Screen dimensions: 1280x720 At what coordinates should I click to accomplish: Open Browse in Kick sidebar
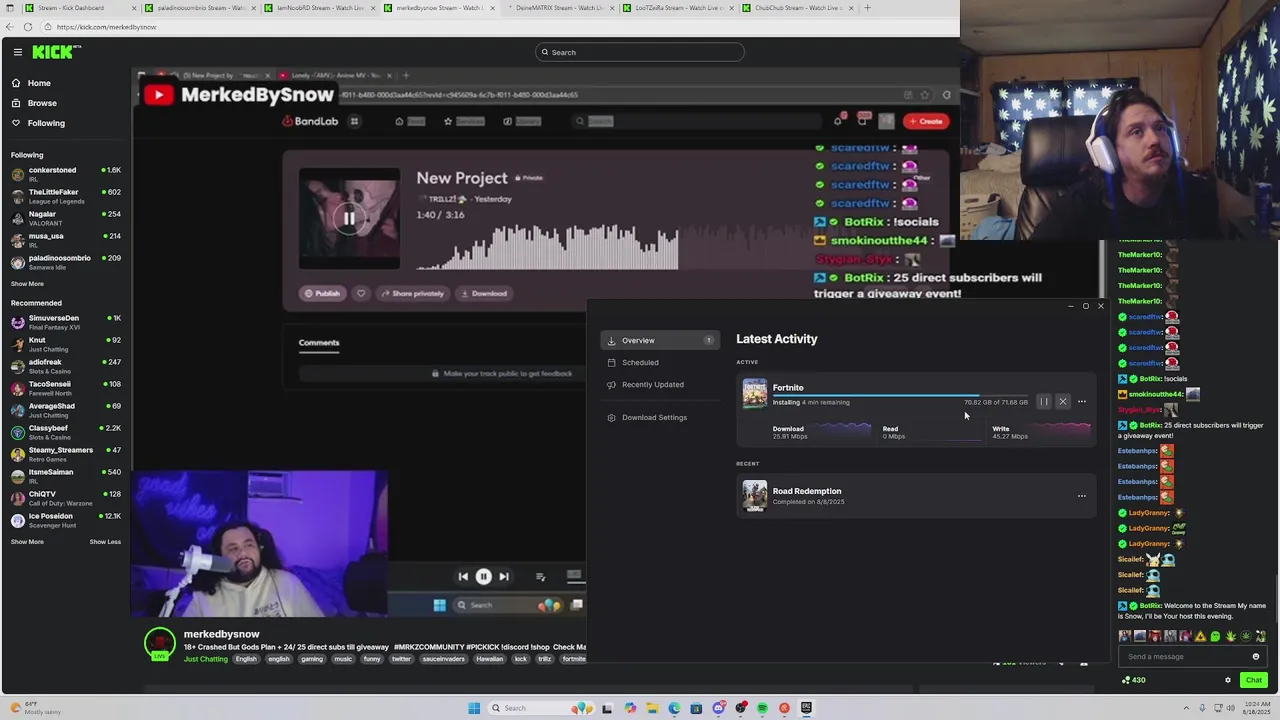42,103
